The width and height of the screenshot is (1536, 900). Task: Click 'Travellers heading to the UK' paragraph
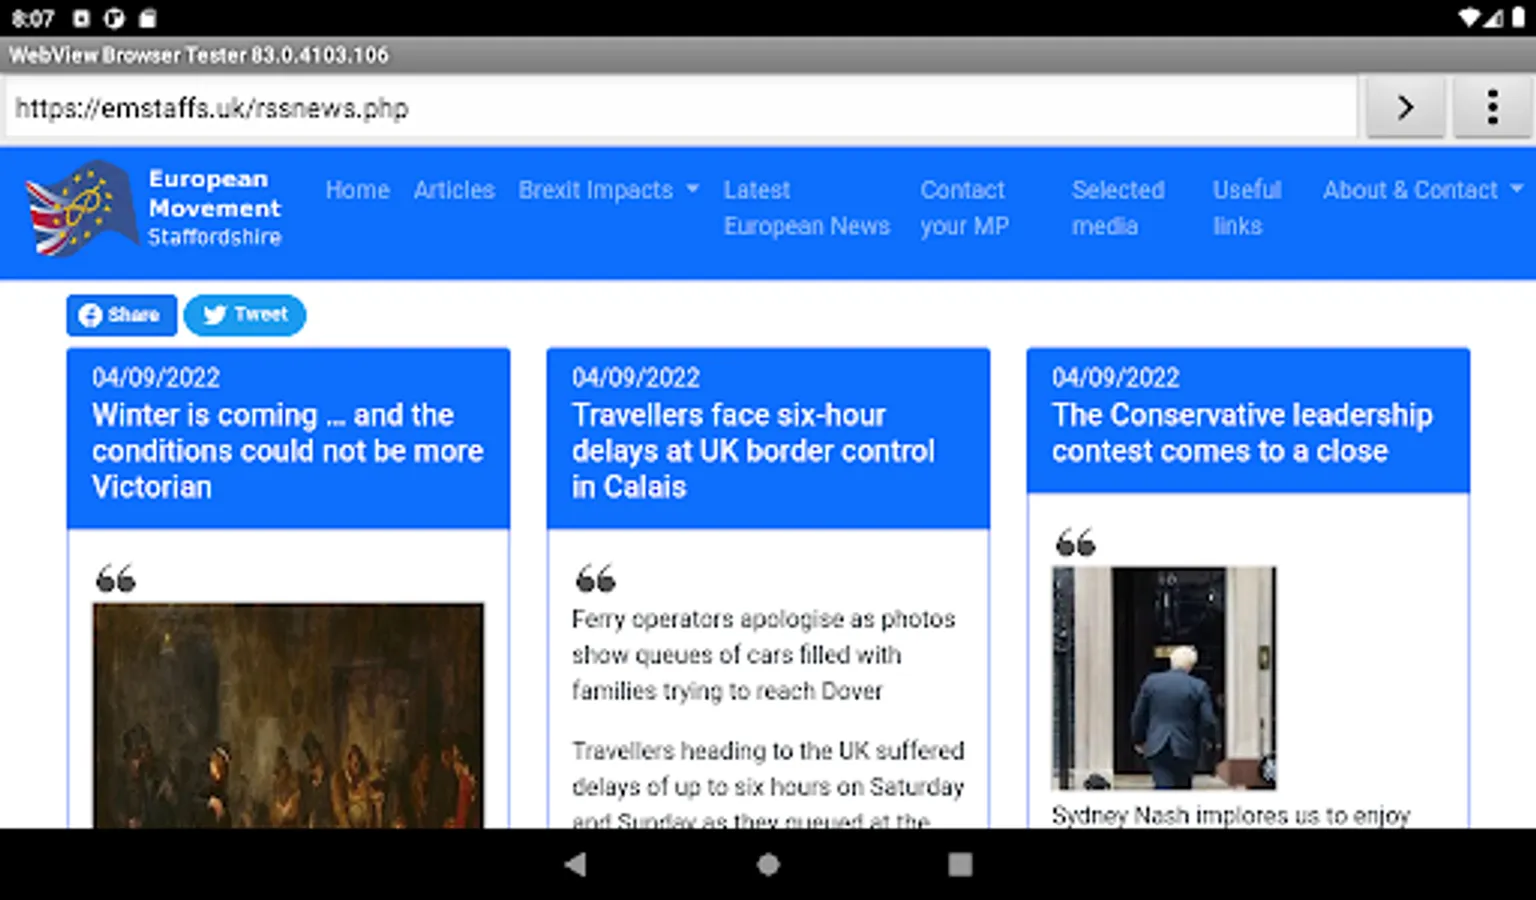tap(768, 786)
